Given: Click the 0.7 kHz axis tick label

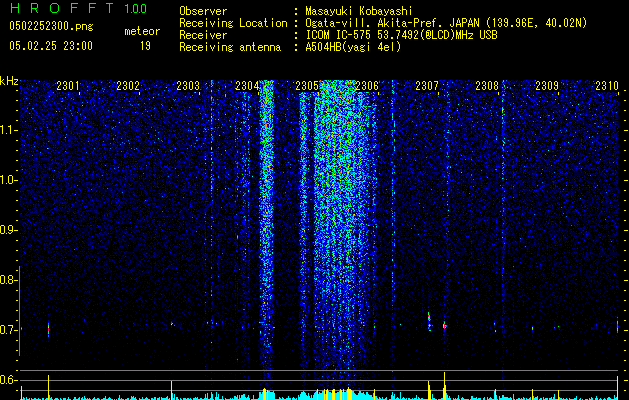Looking at the screenshot, I should [8, 330].
